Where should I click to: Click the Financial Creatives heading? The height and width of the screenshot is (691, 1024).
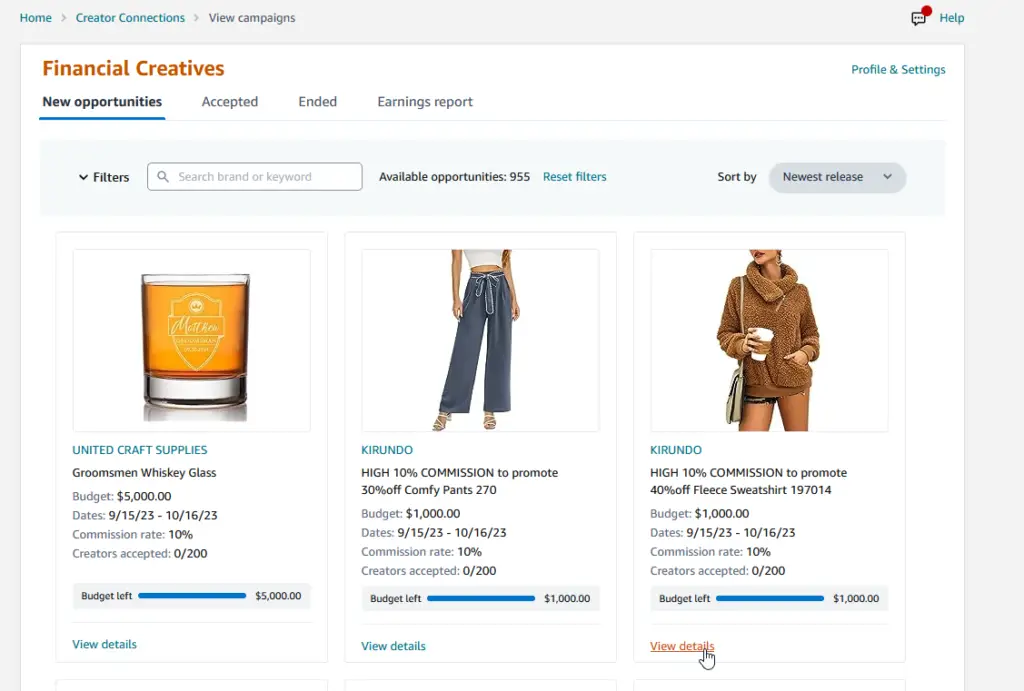coord(133,69)
